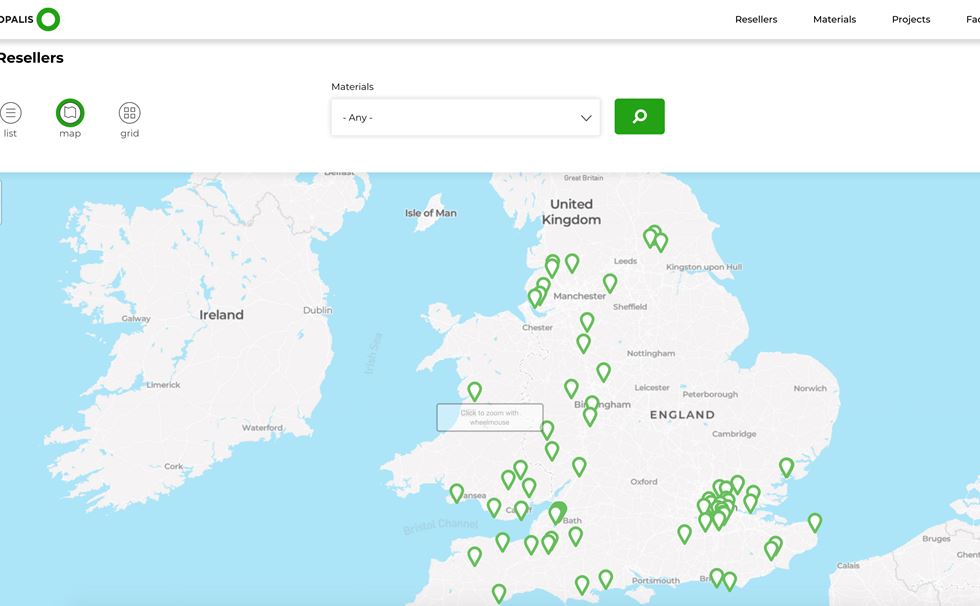This screenshot has width=980, height=606.
Task: Select the map view icon
Action: coord(70,113)
